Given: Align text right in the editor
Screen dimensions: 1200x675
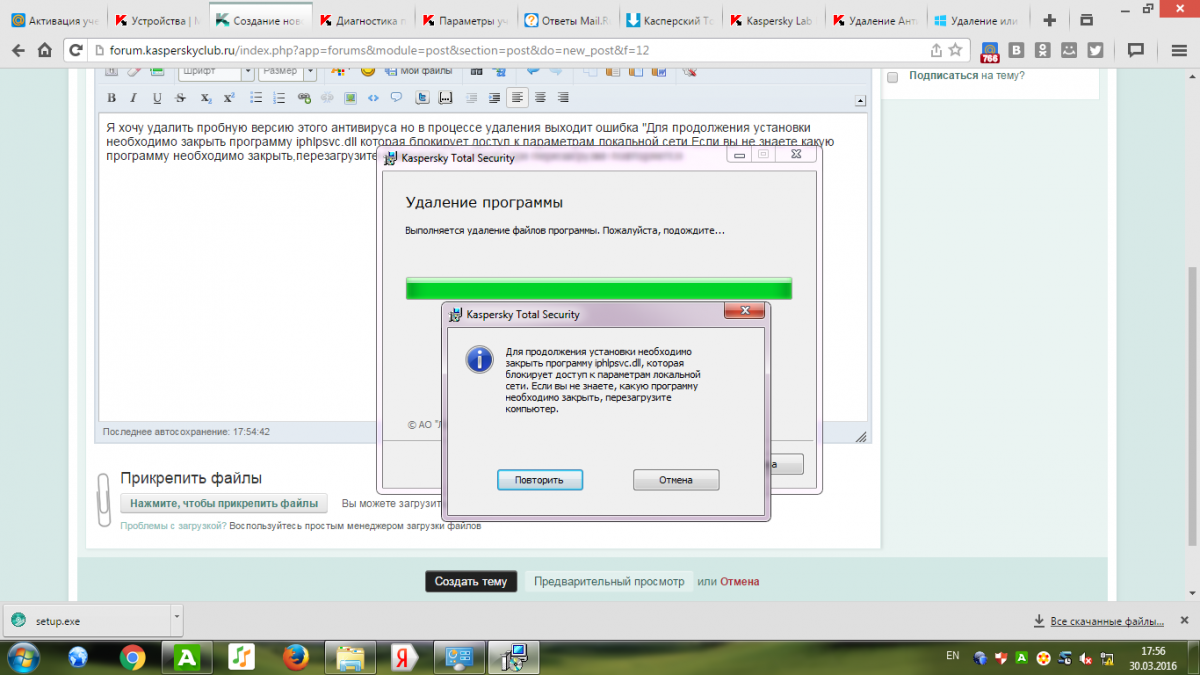Looking at the screenshot, I should 563,98.
